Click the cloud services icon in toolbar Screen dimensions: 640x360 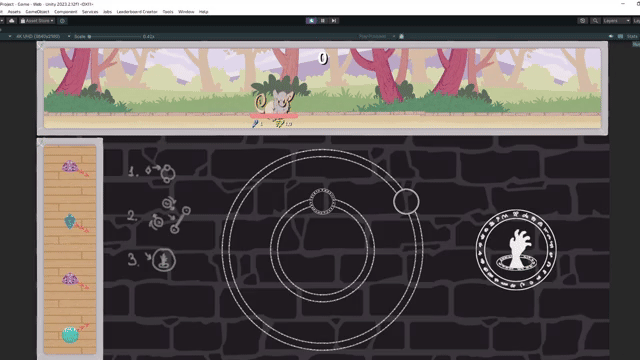coord(11,21)
